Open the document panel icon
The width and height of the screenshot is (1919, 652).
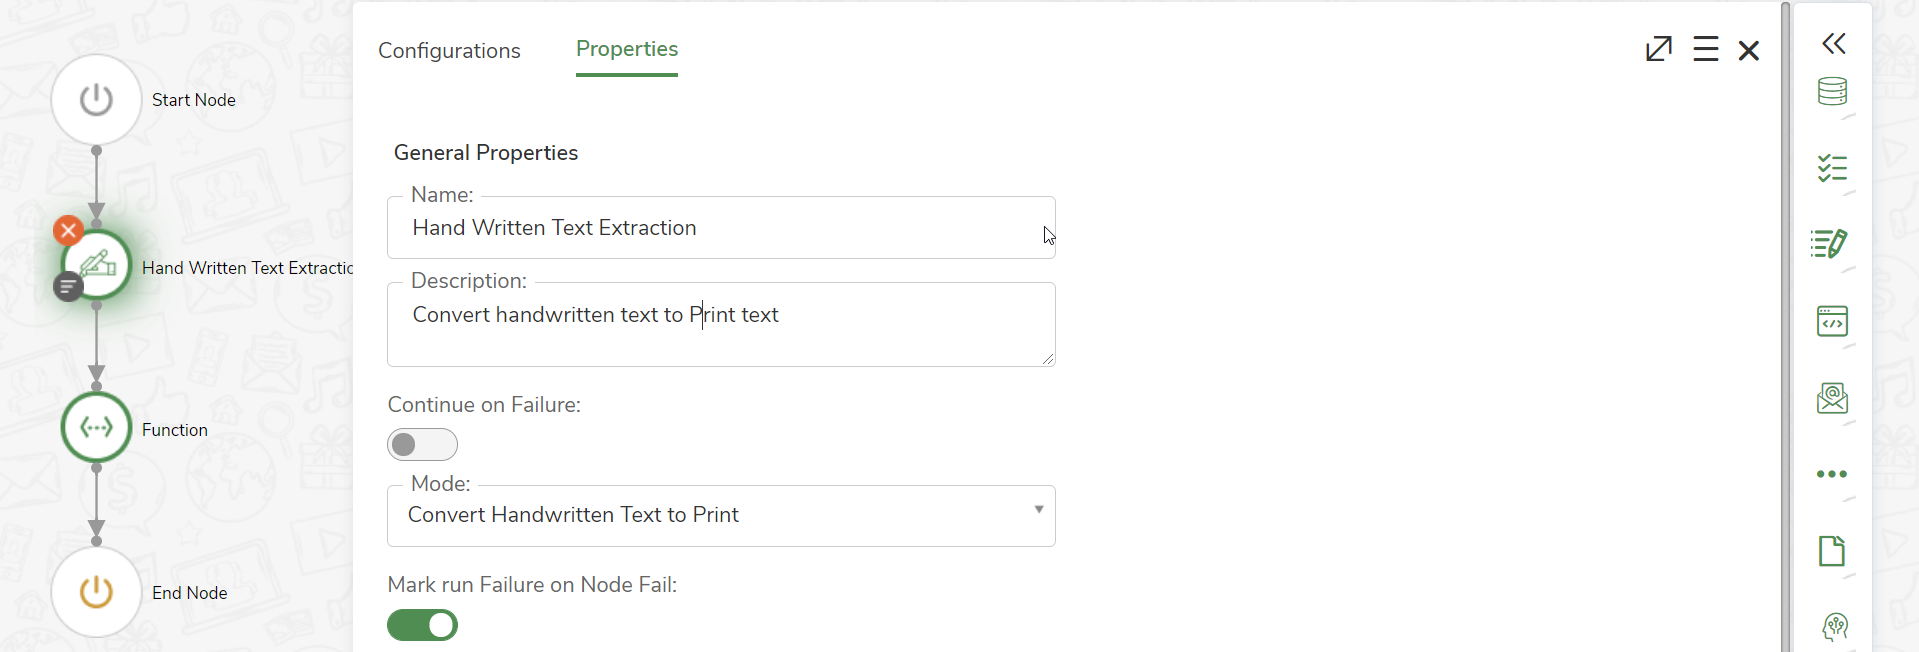click(1833, 551)
